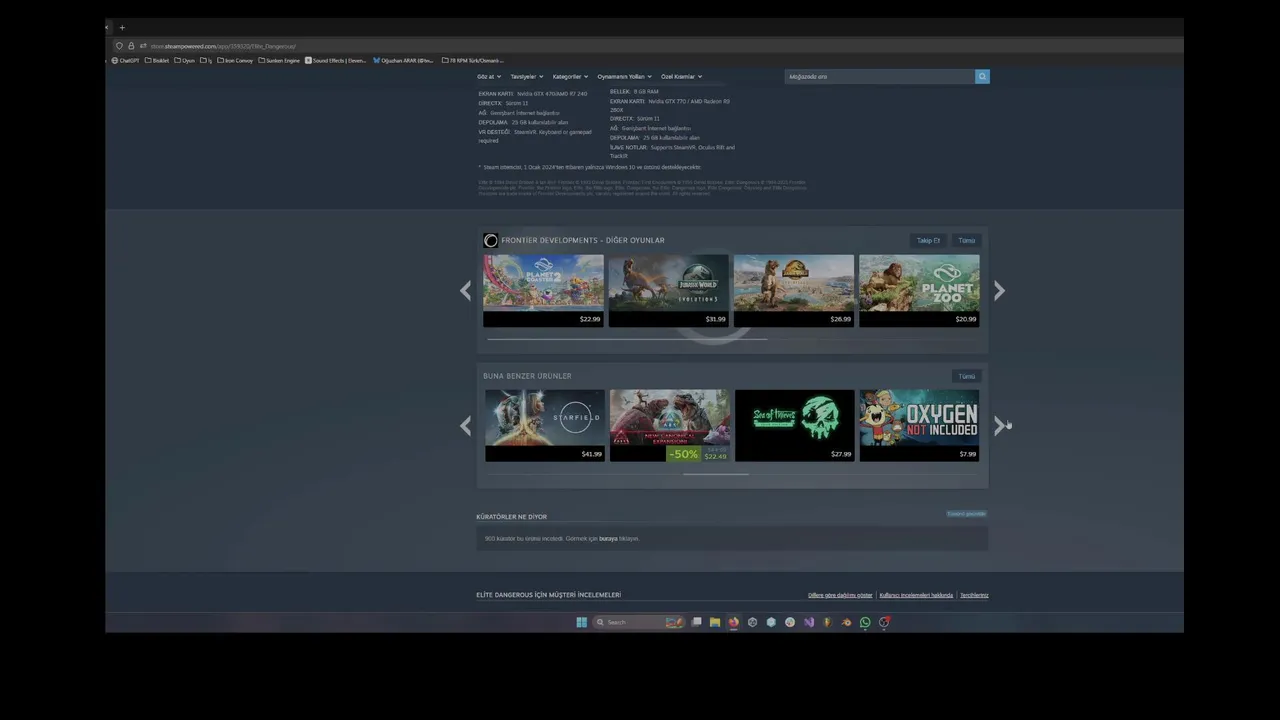Screen dimensions: 1280x720
Task: Open Task View in taskbar
Action: click(696, 622)
